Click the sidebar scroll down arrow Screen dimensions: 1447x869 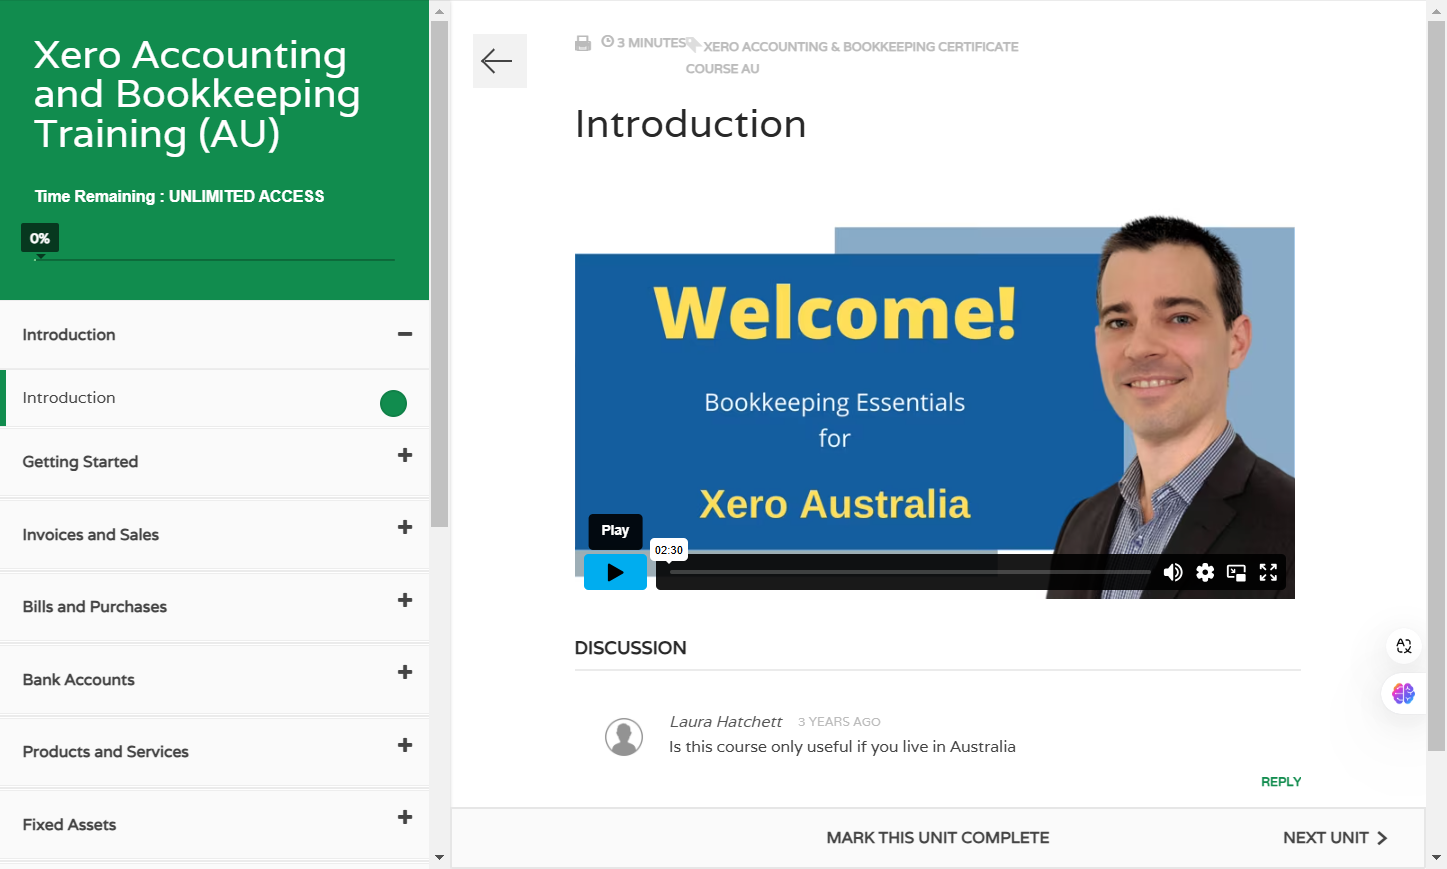439,858
